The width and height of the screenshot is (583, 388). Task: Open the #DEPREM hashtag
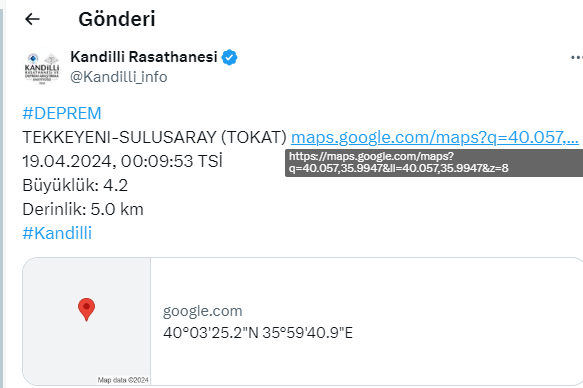[x=62, y=113]
